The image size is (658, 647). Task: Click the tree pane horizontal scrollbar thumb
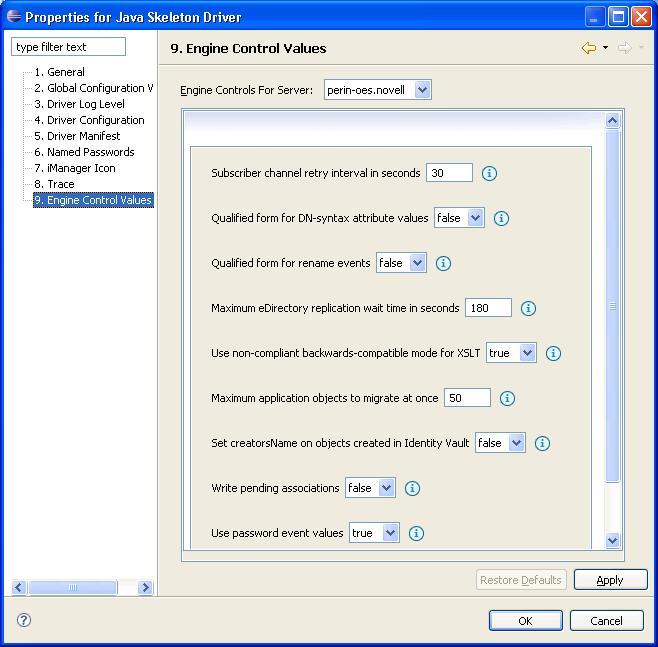click(x=72, y=587)
